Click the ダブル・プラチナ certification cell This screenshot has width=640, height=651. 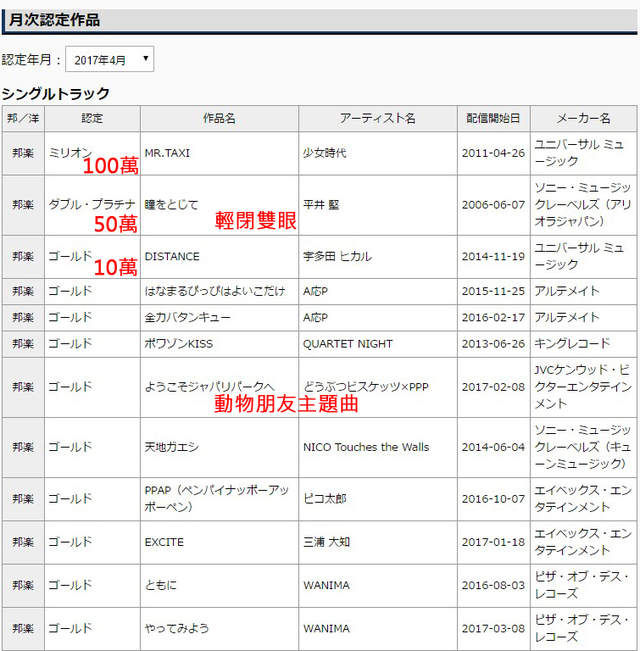coord(92,204)
